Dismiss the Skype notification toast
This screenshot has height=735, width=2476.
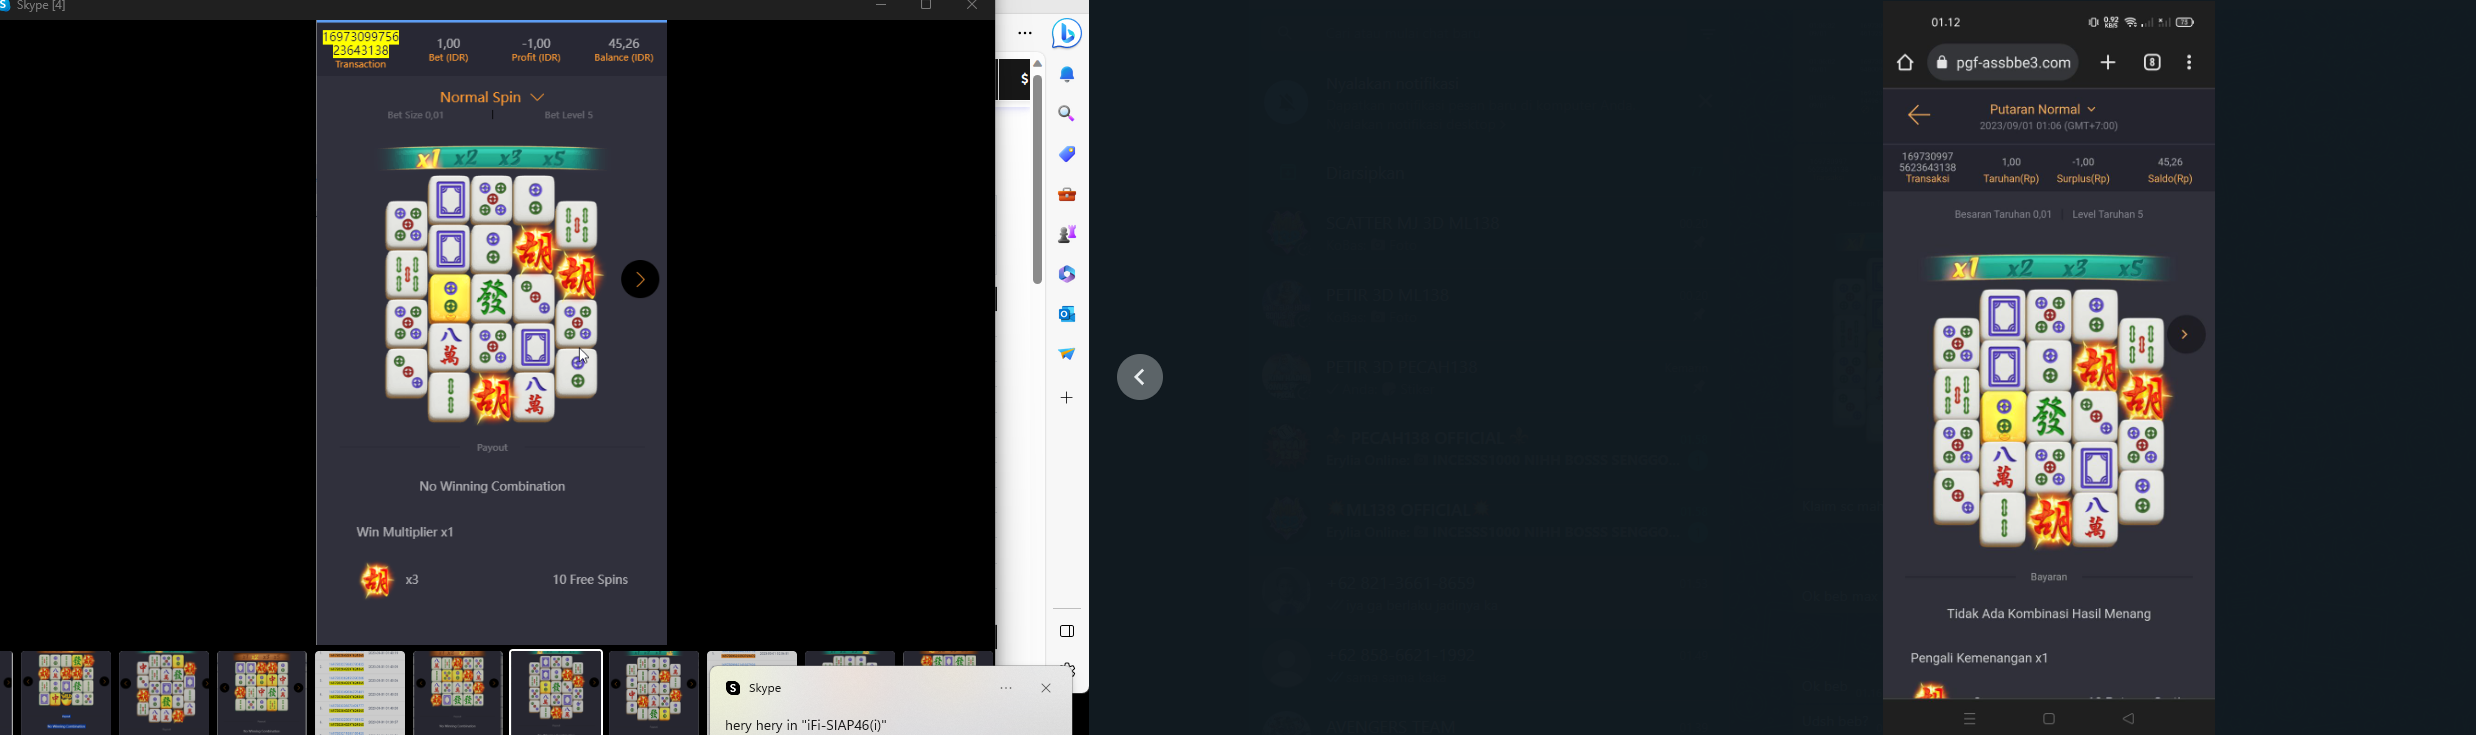click(x=1046, y=688)
